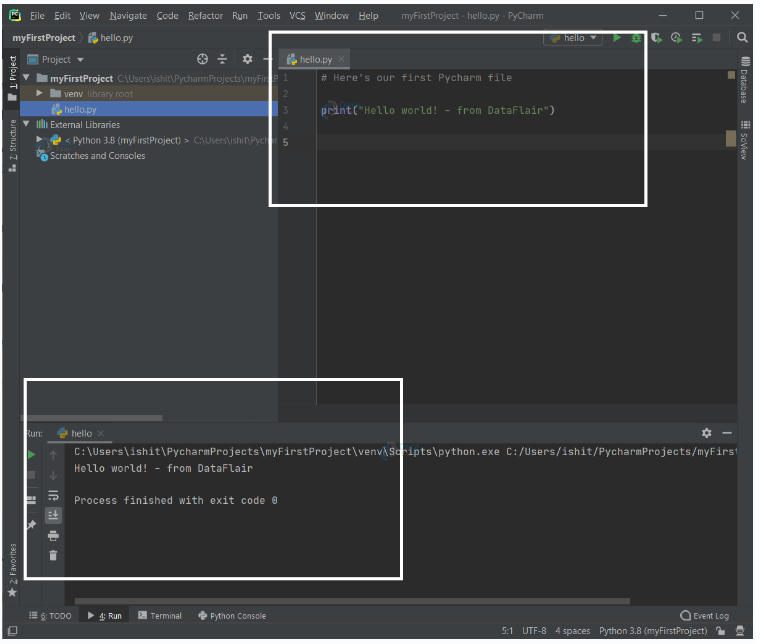769x644 pixels.
Task: Pin the Run tab with pin icon
Action: (x=31, y=525)
